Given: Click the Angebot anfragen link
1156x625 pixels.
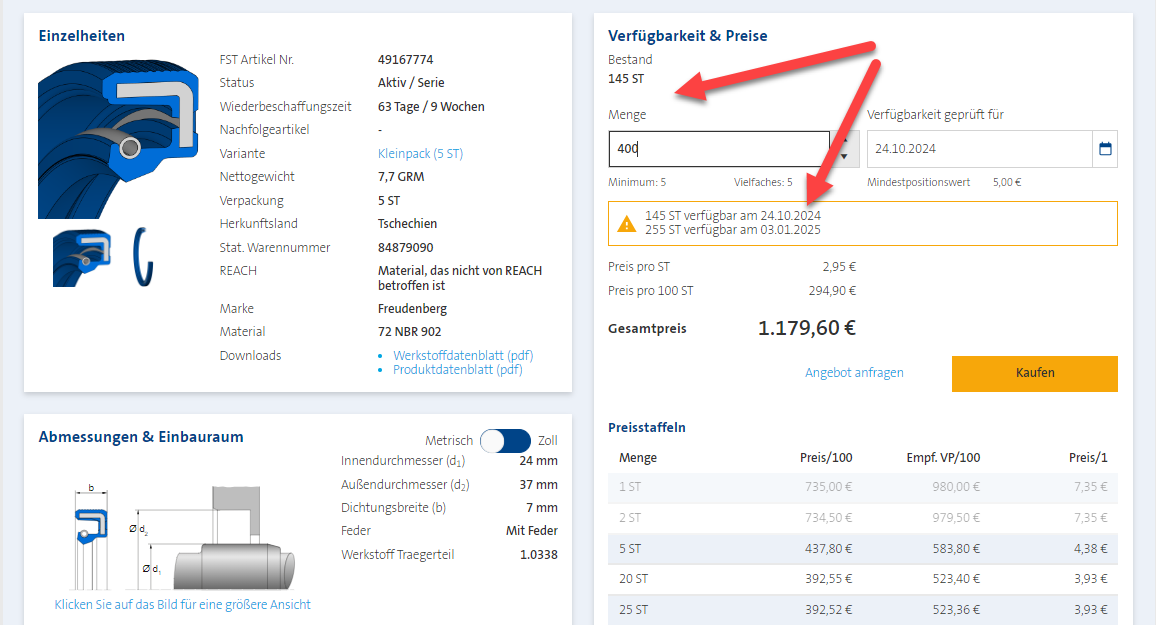Looking at the screenshot, I should 854,373.
